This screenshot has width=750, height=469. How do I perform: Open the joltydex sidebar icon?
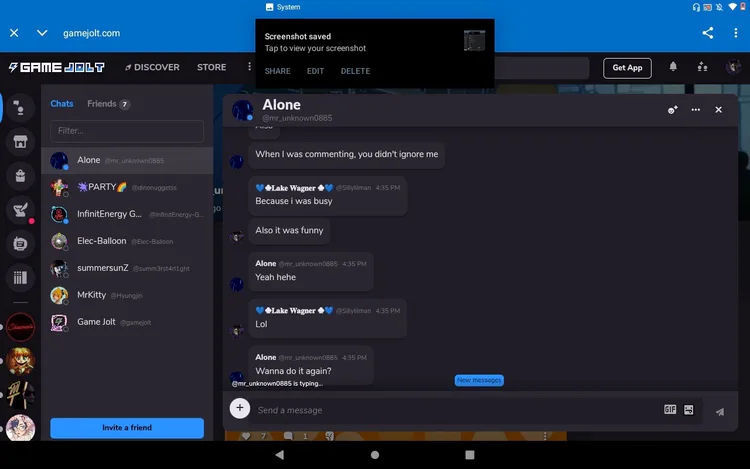20,244
